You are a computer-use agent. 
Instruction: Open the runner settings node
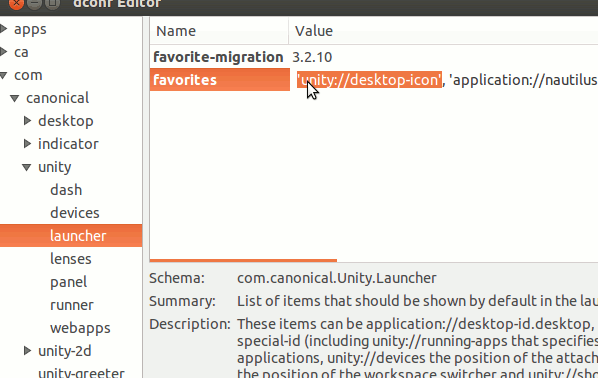[72, 305]
